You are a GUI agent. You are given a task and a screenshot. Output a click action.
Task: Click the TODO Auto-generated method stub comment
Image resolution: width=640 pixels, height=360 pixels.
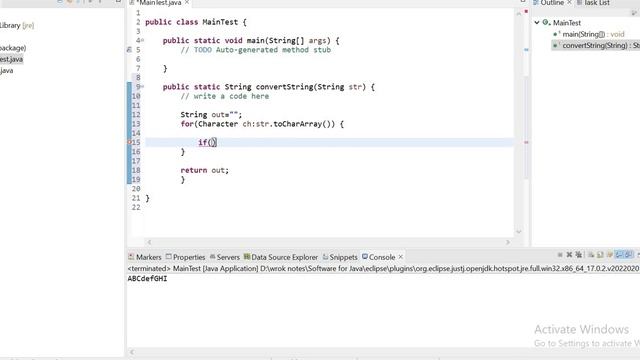tap(256, 50)
